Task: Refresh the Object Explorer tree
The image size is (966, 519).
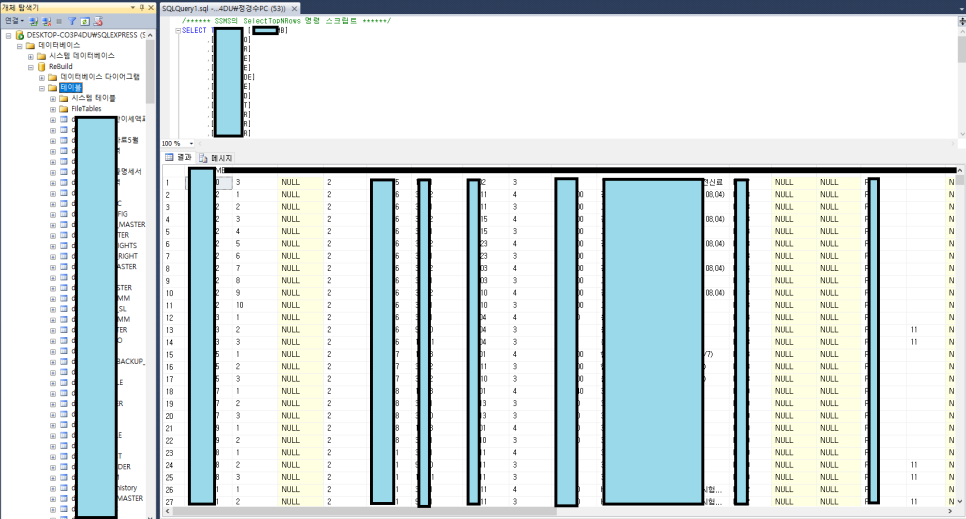Action: [x=85, y=21]
